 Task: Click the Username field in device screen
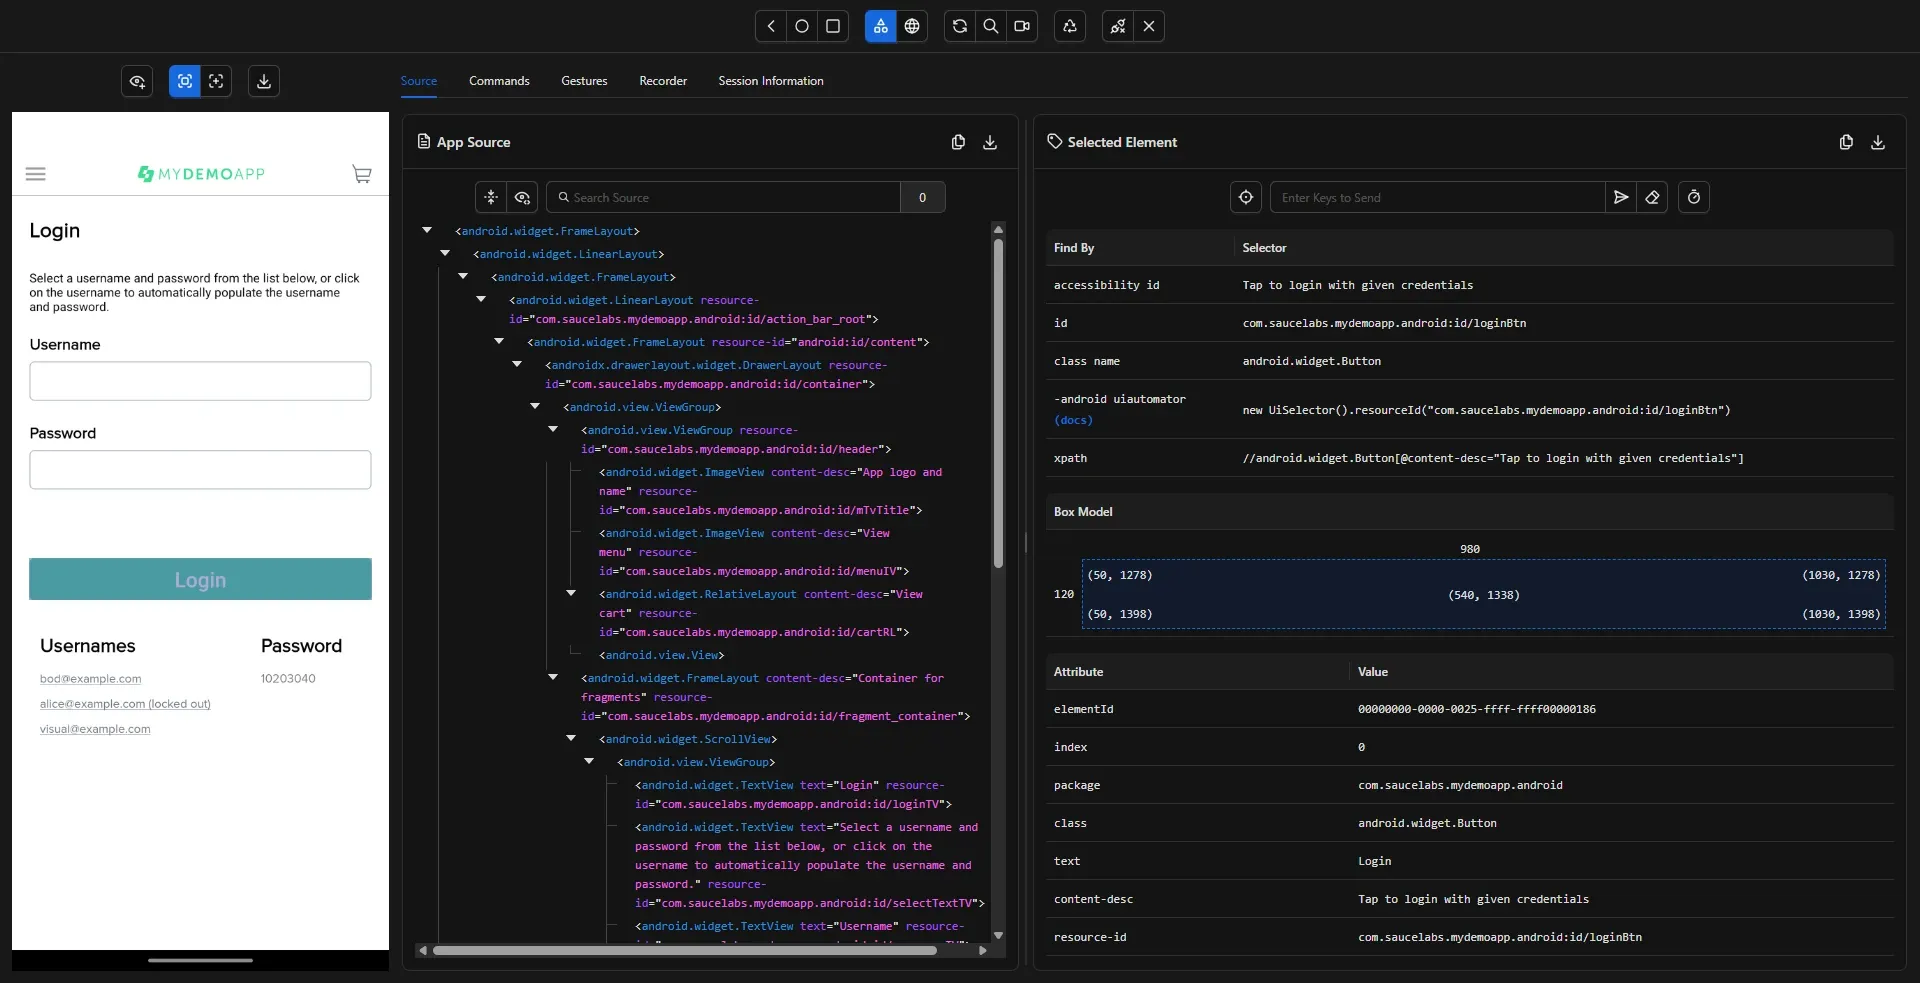200,381
